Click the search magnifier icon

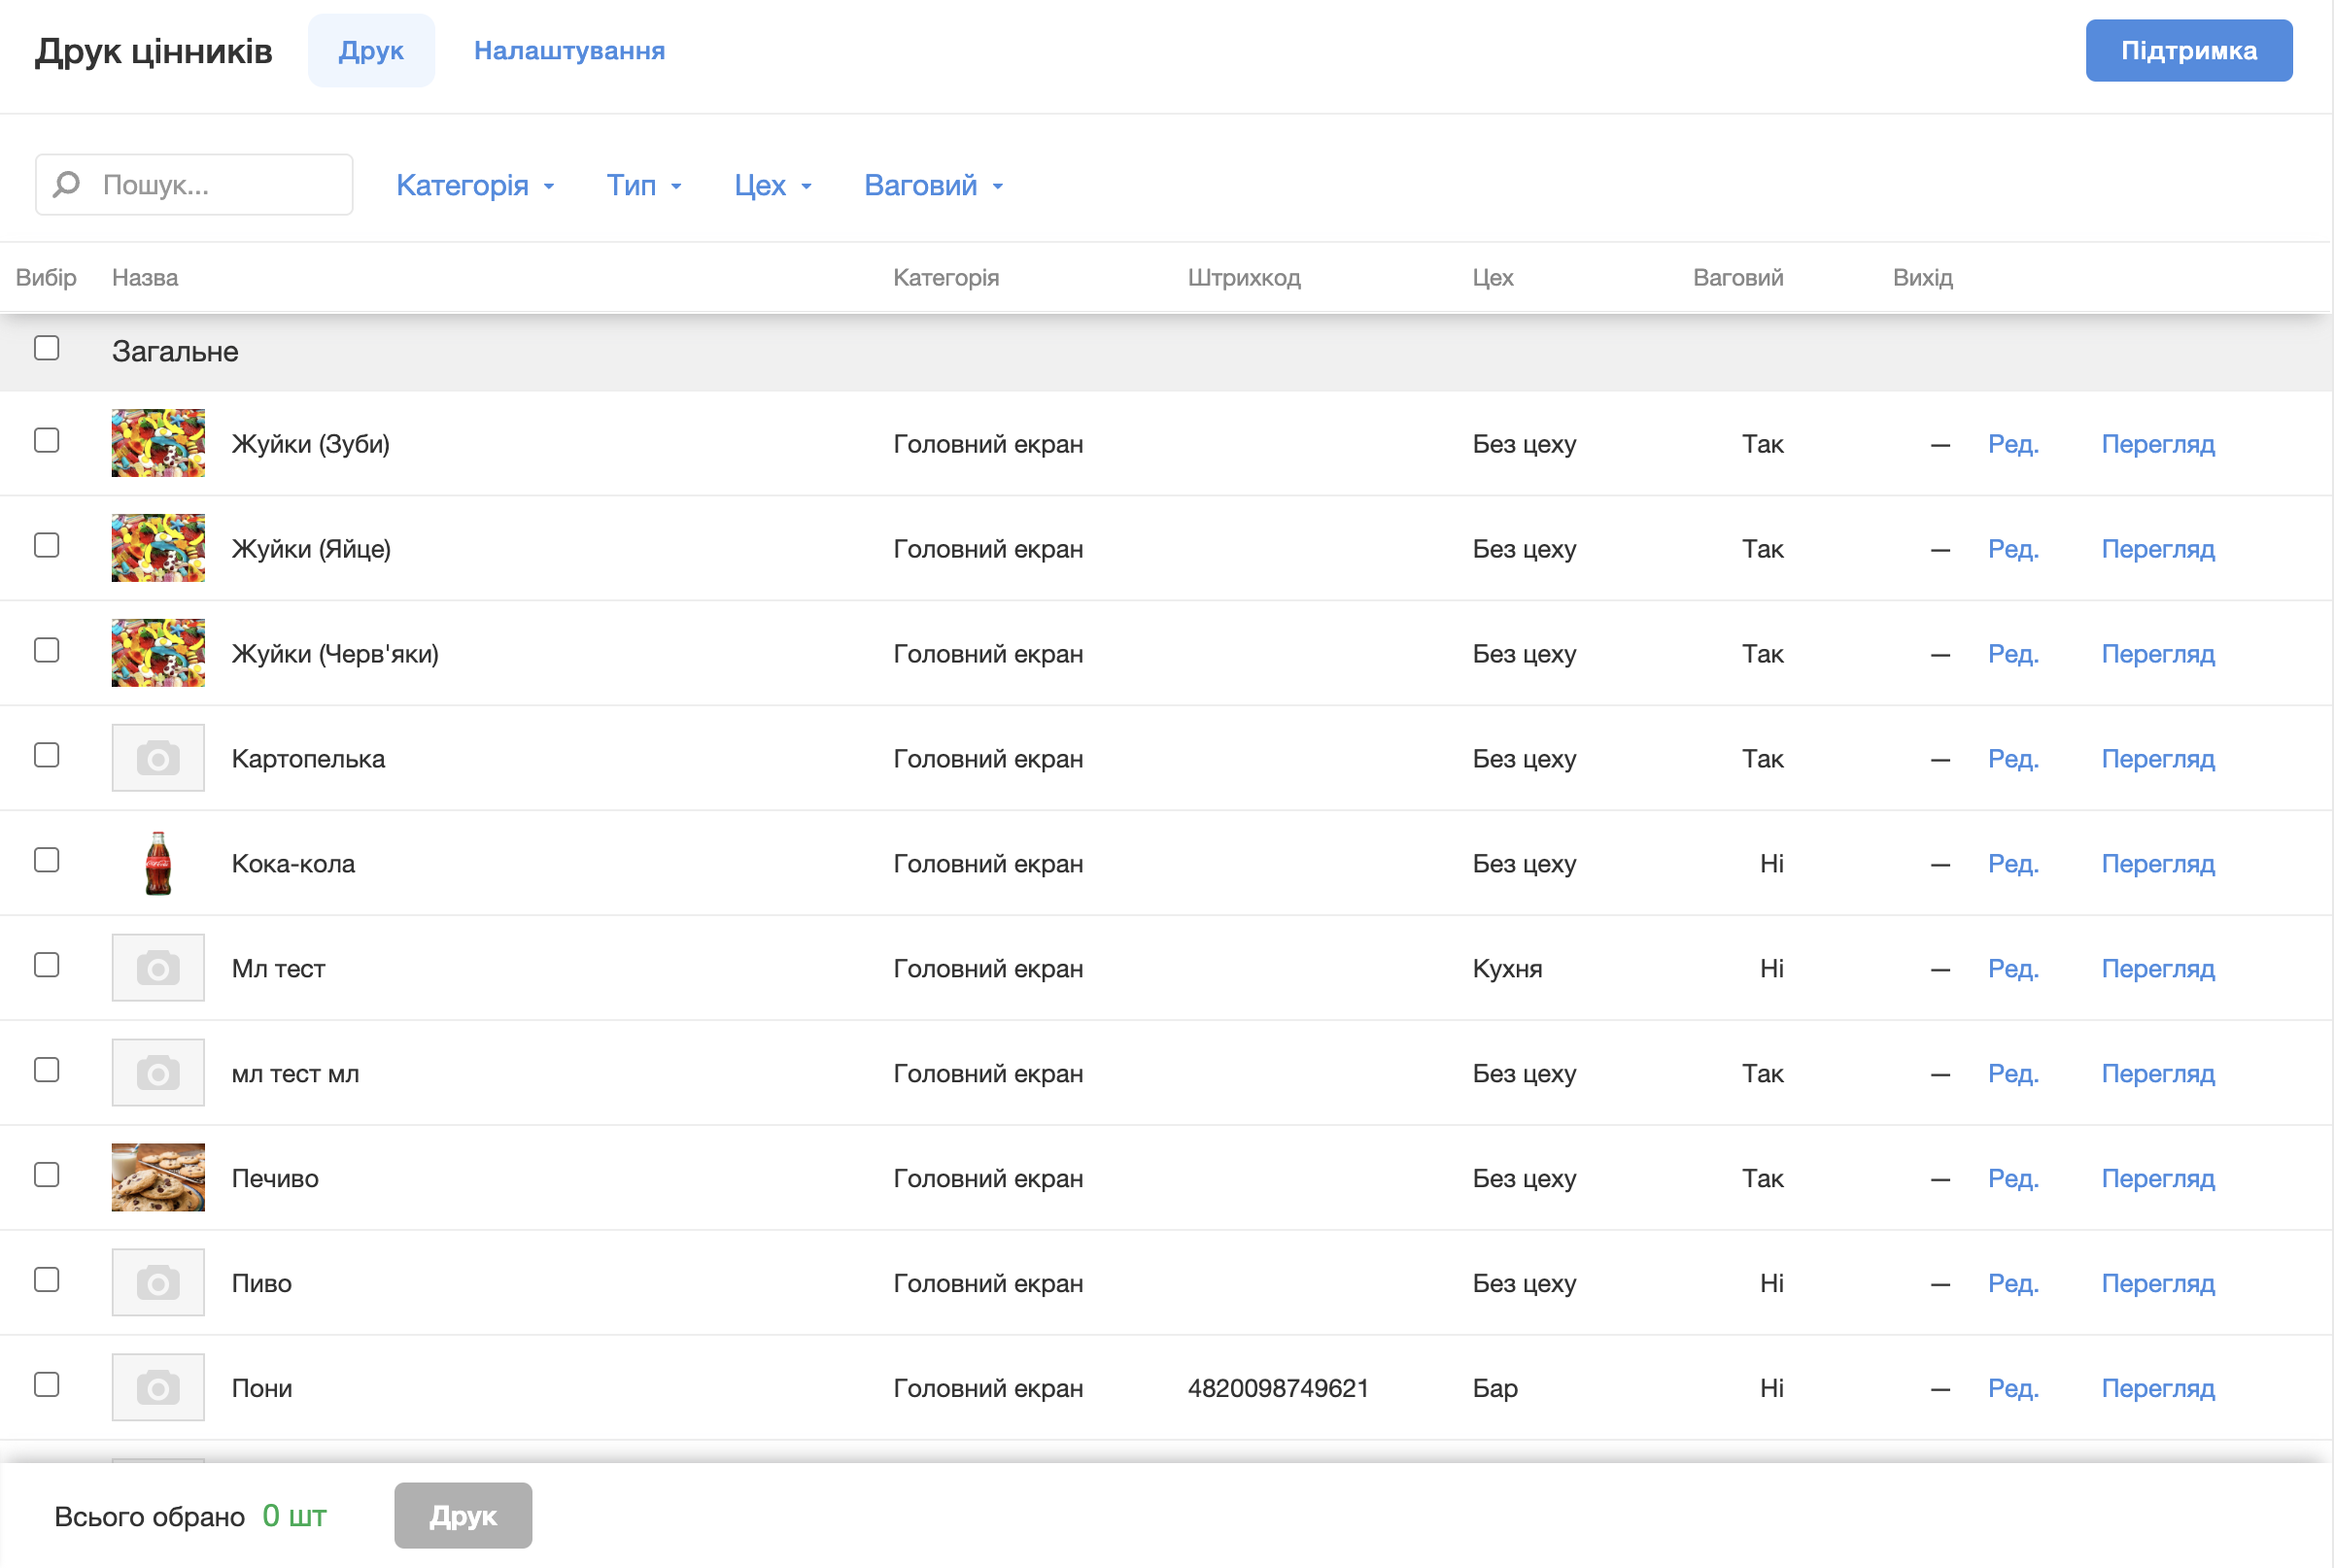[66, 185]
